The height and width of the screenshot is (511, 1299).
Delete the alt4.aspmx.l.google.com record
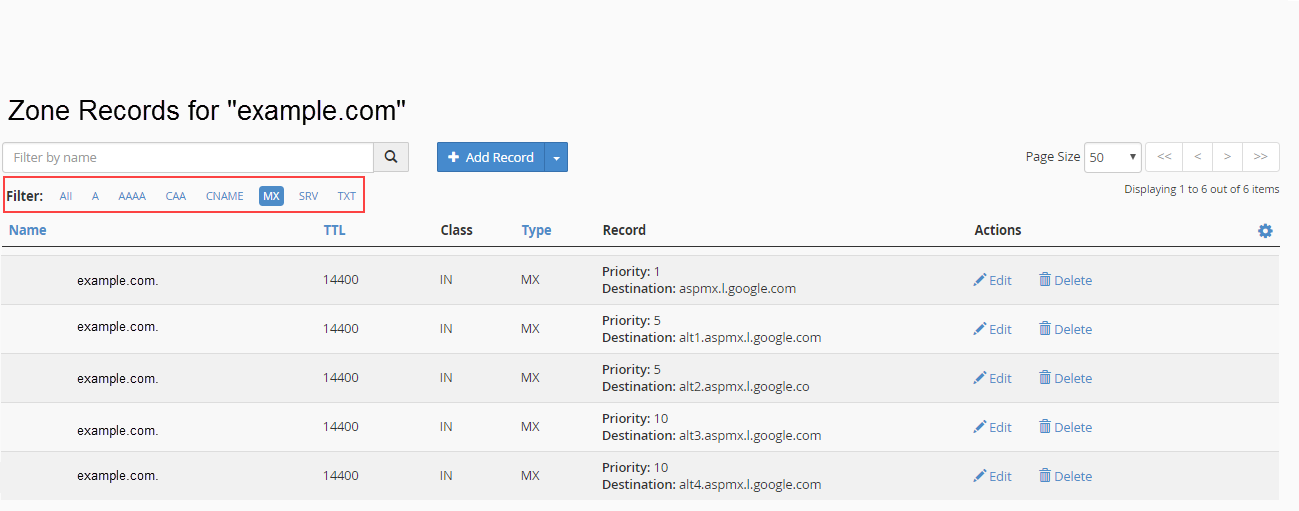pos(1065,477)
